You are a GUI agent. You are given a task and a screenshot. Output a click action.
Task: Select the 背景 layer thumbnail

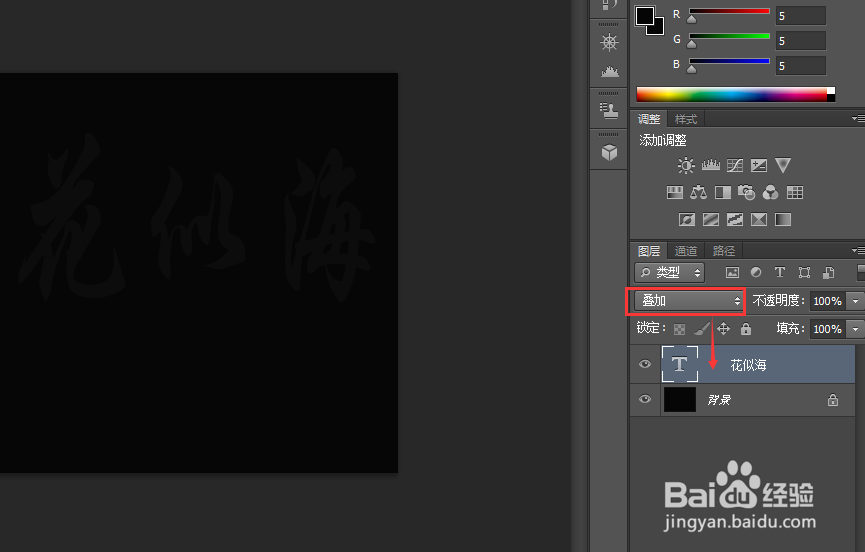(x=680, y=400)
